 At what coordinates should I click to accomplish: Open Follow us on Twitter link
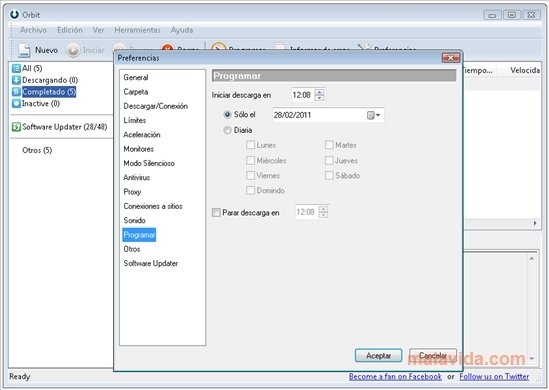[x=494, y=377]
